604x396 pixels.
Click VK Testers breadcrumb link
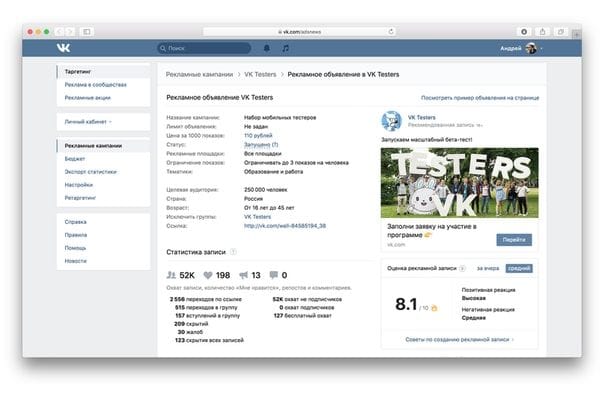click(x=260, y=74)
